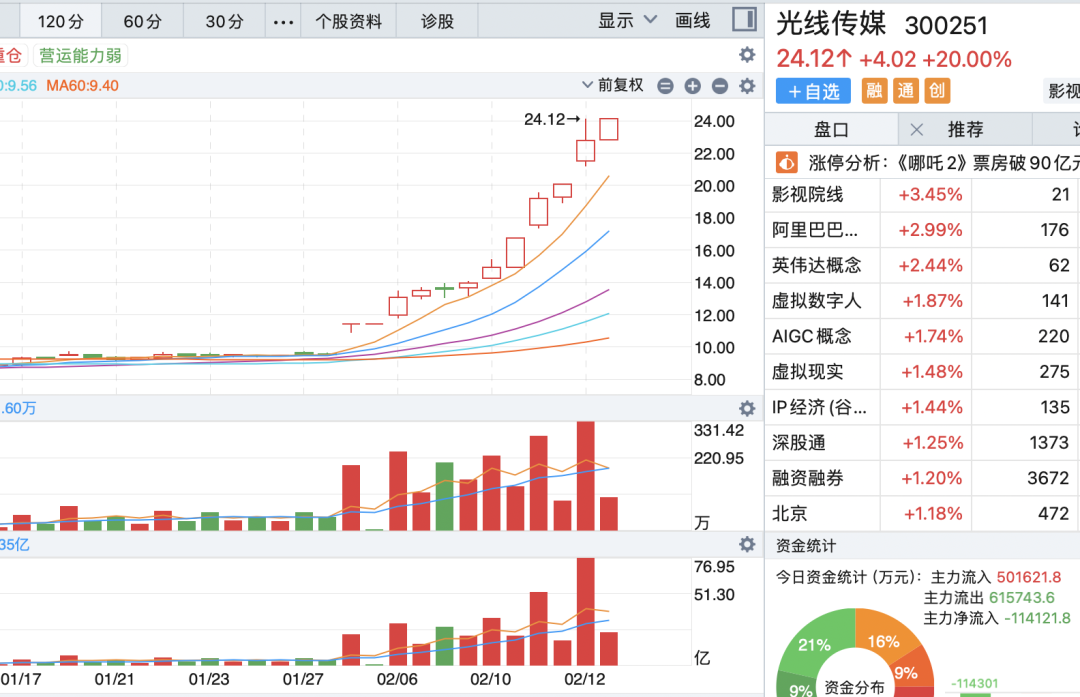Click the orange 融 badge
Image resolution: width=1080 pixels, height=697 pixels.
click(875, 90)
